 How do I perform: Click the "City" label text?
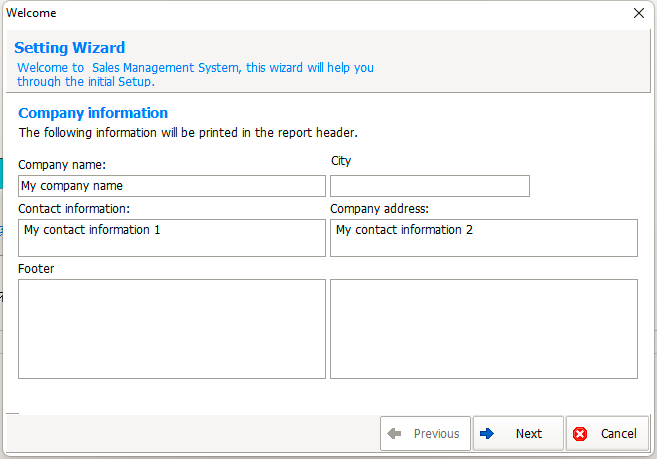pyautogui.click(x=341, y=161)
